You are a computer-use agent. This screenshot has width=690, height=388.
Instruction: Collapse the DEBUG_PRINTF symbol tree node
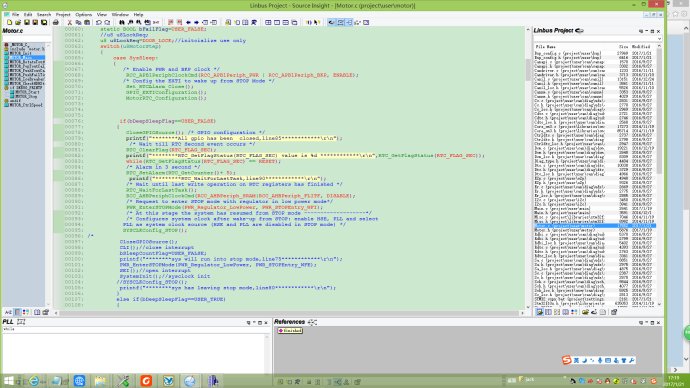coord(6,88)
